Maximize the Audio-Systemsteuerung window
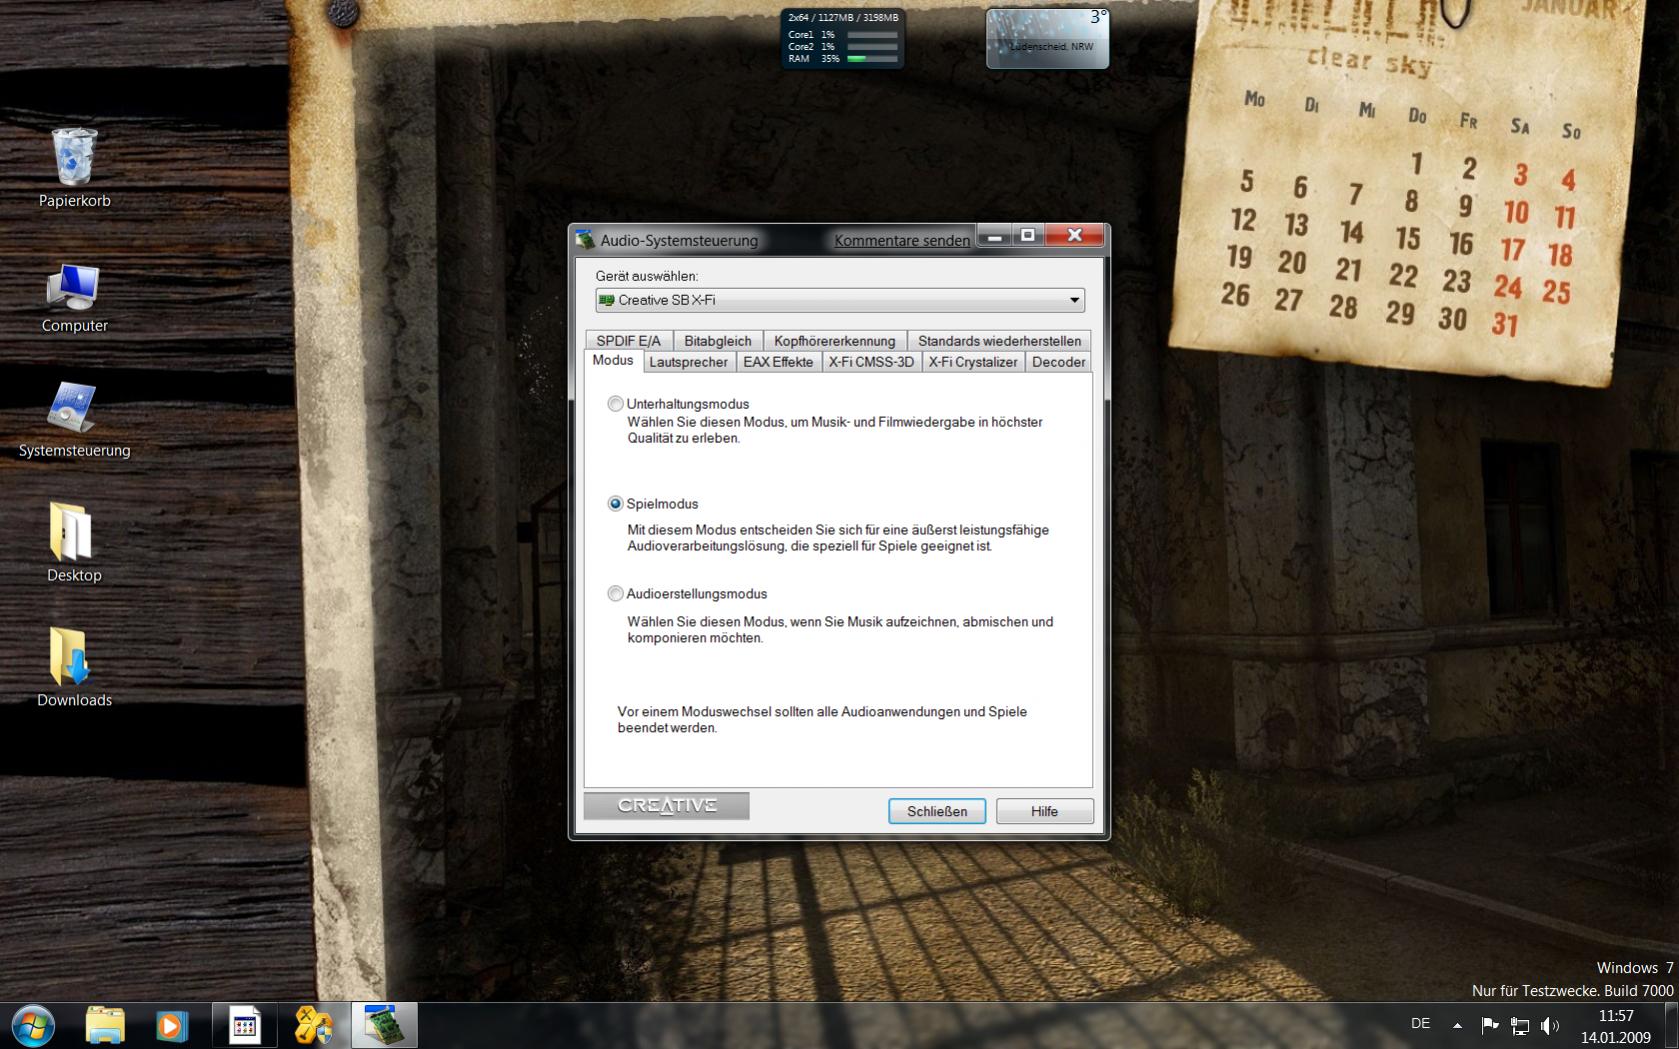This screenshot has width=1679, height=1049. (x=1027, y=236)
